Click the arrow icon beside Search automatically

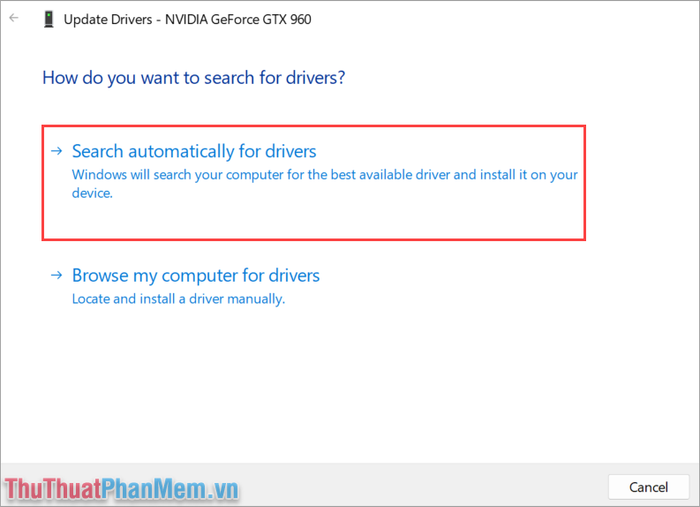point(57,151)
